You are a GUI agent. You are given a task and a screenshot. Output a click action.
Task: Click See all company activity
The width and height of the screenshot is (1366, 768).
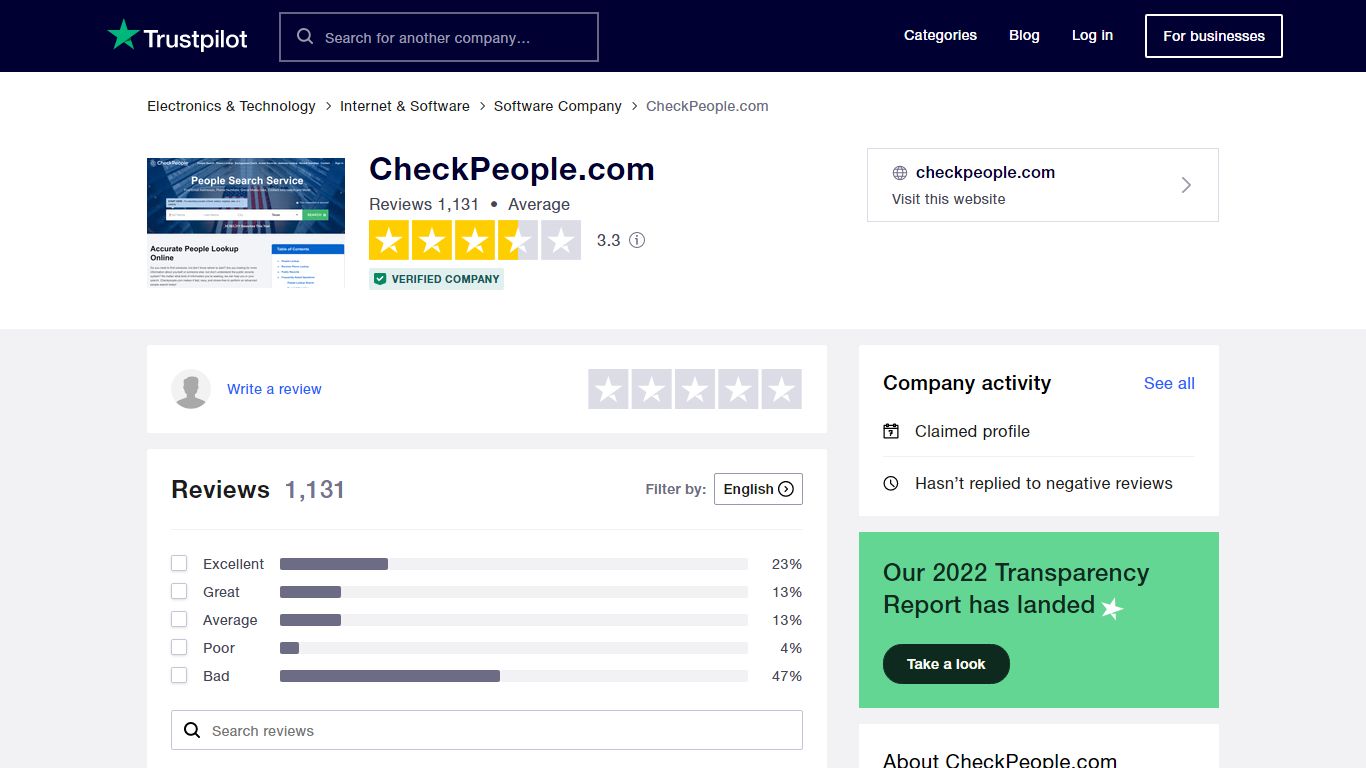click(x=1169, y=383)
